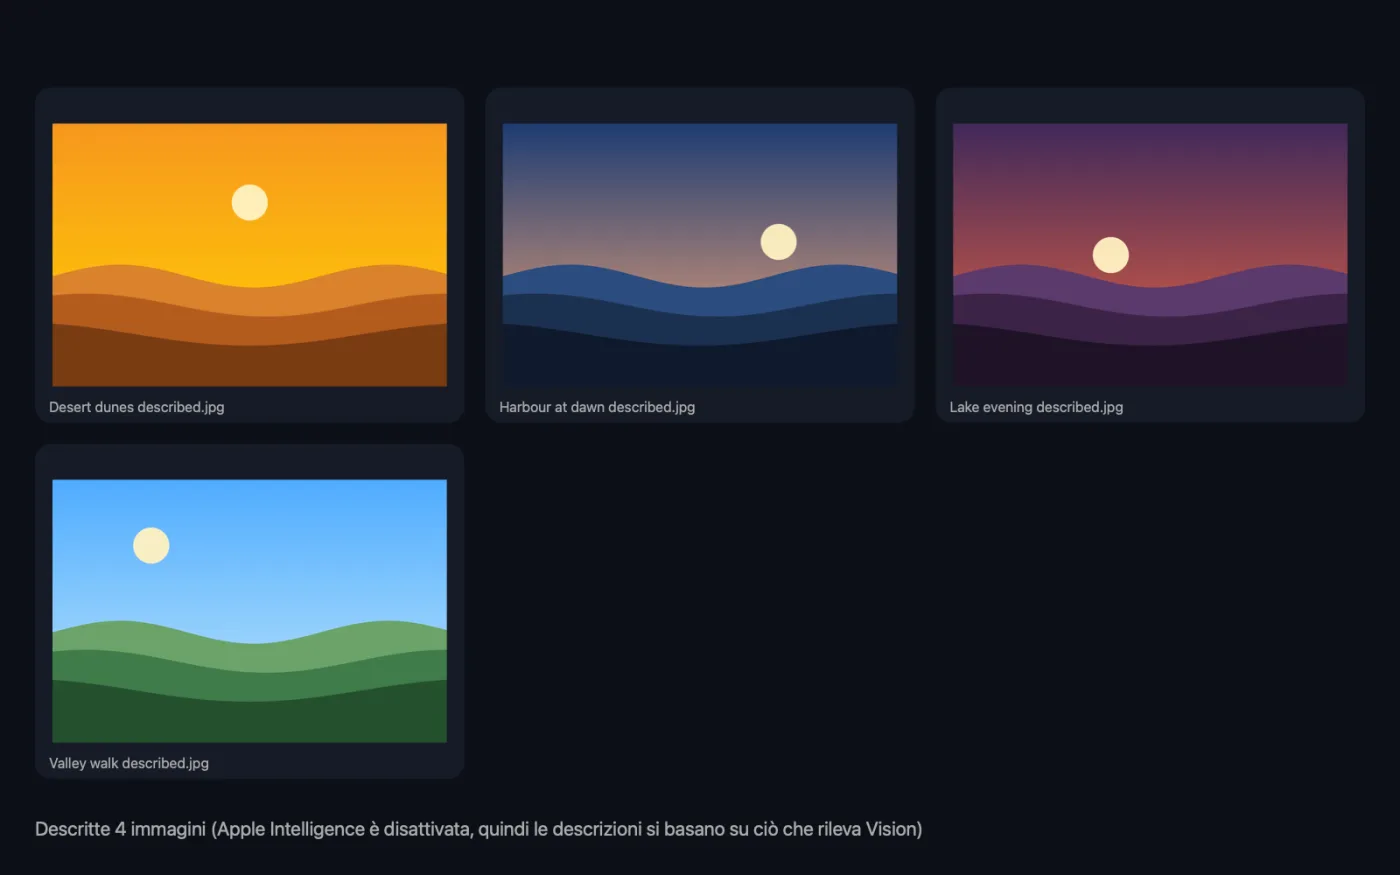Image resolution: width=1400 pixels, height=875 pixels.
Task: Select the 'Lake evening described.jpg' caption
Action: 1036,407
